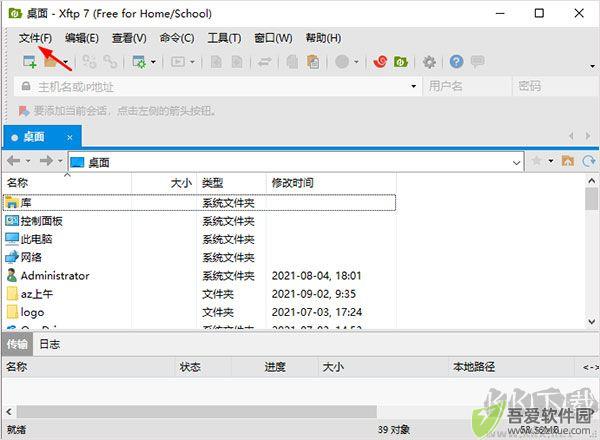The width and height of the screenshot is (600, 440).
Task: Select the 控制面板 row
Action: [x=199, y=221]
